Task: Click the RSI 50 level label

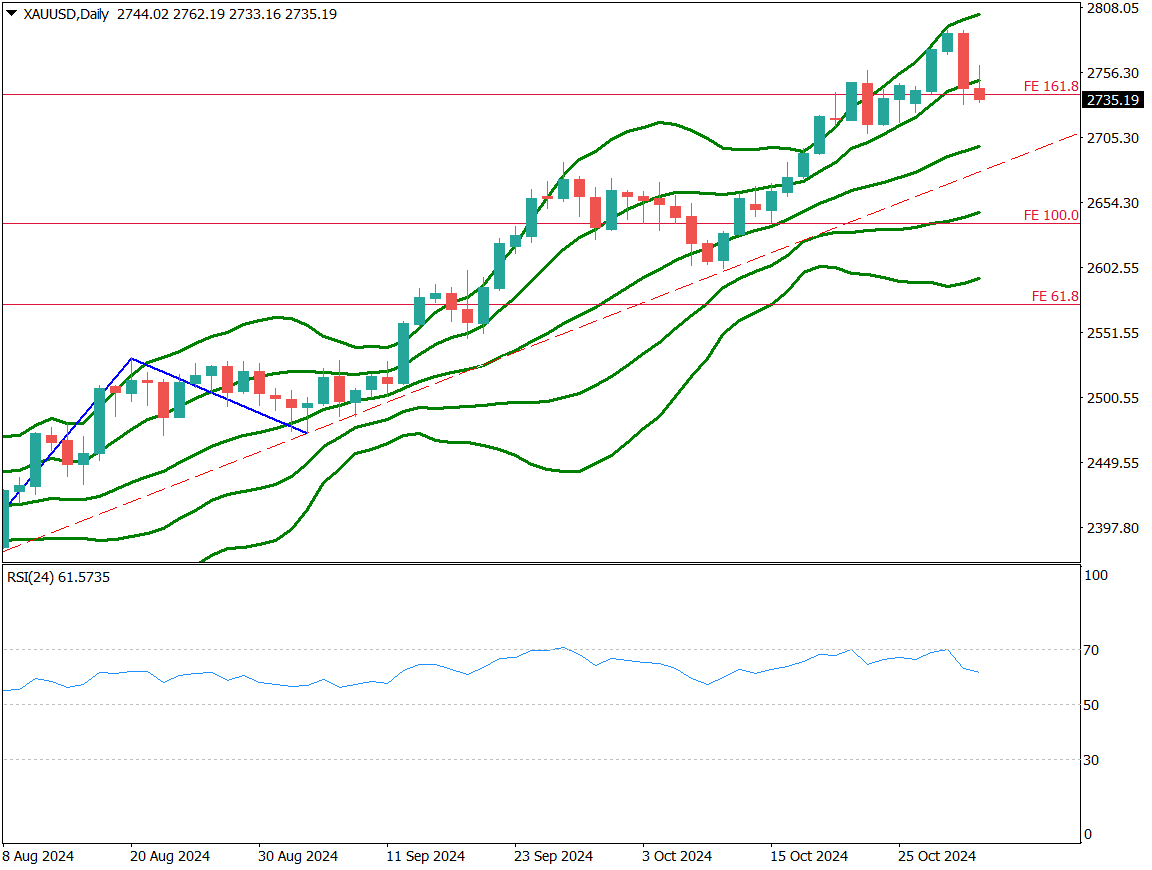Action: [1092, 705]
